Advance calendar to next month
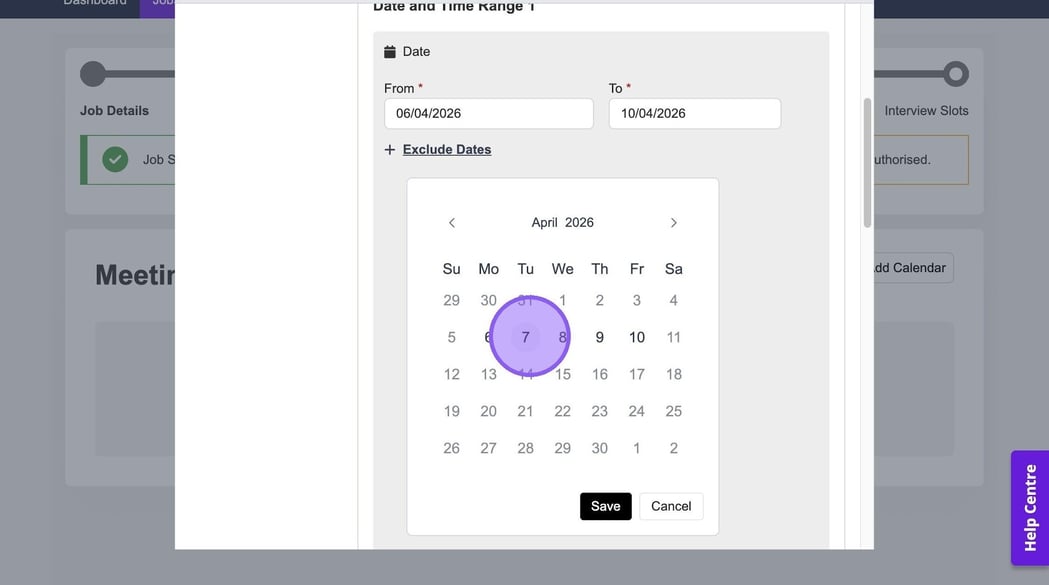Image resolution: width=1049 pixels, height=585 pixels. click(x=673, y=223)
